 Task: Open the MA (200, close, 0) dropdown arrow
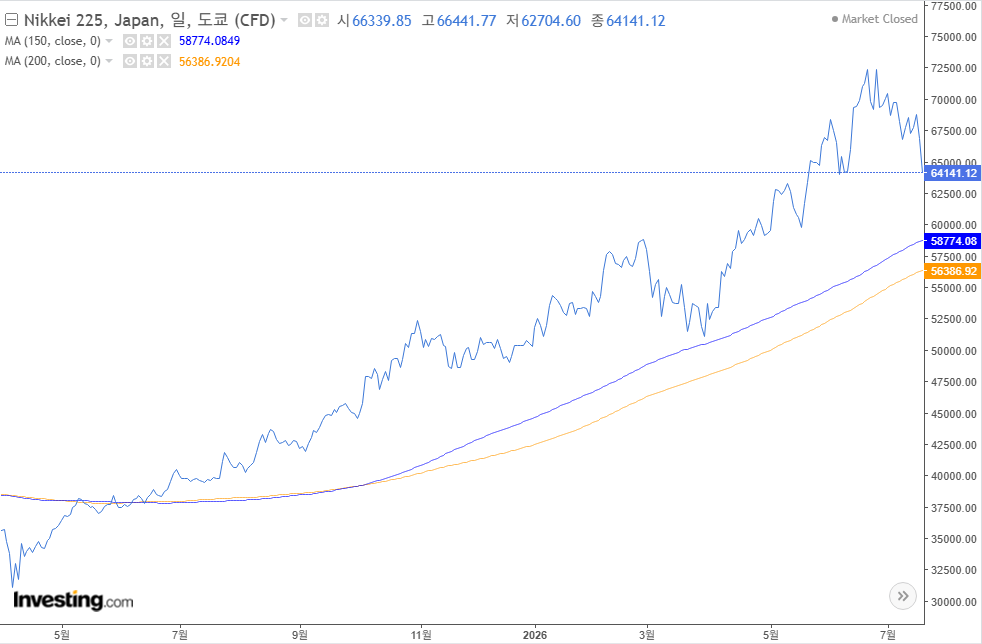(x=109, y=61)
